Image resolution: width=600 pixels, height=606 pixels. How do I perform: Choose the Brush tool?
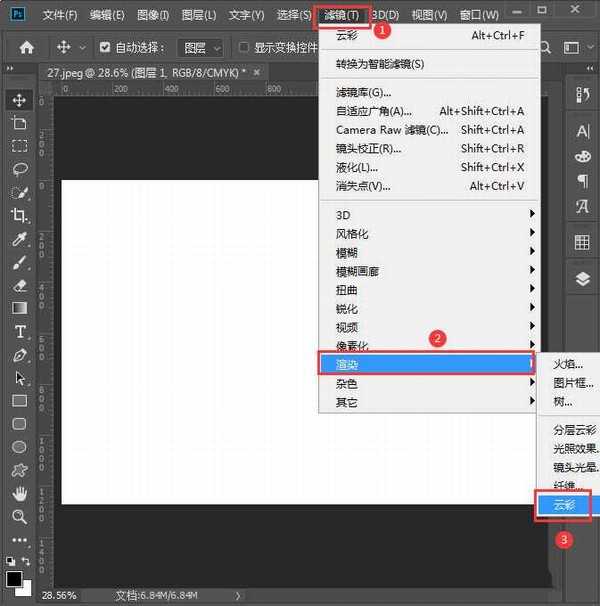click(19, 263)
